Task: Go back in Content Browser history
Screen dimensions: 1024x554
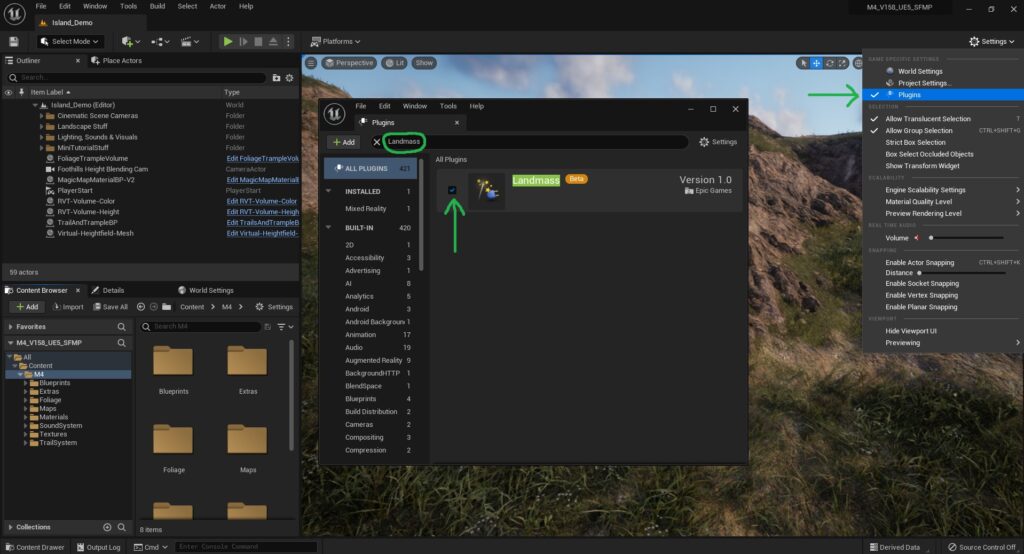Action: 140,306
